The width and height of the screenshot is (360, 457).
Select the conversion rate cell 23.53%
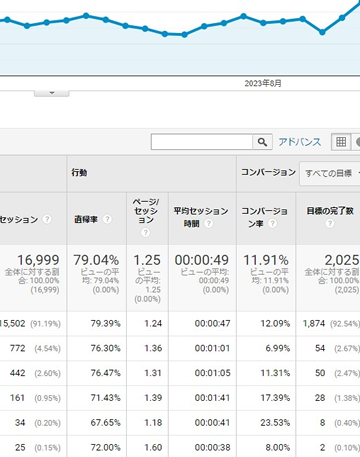click(275, 423)
